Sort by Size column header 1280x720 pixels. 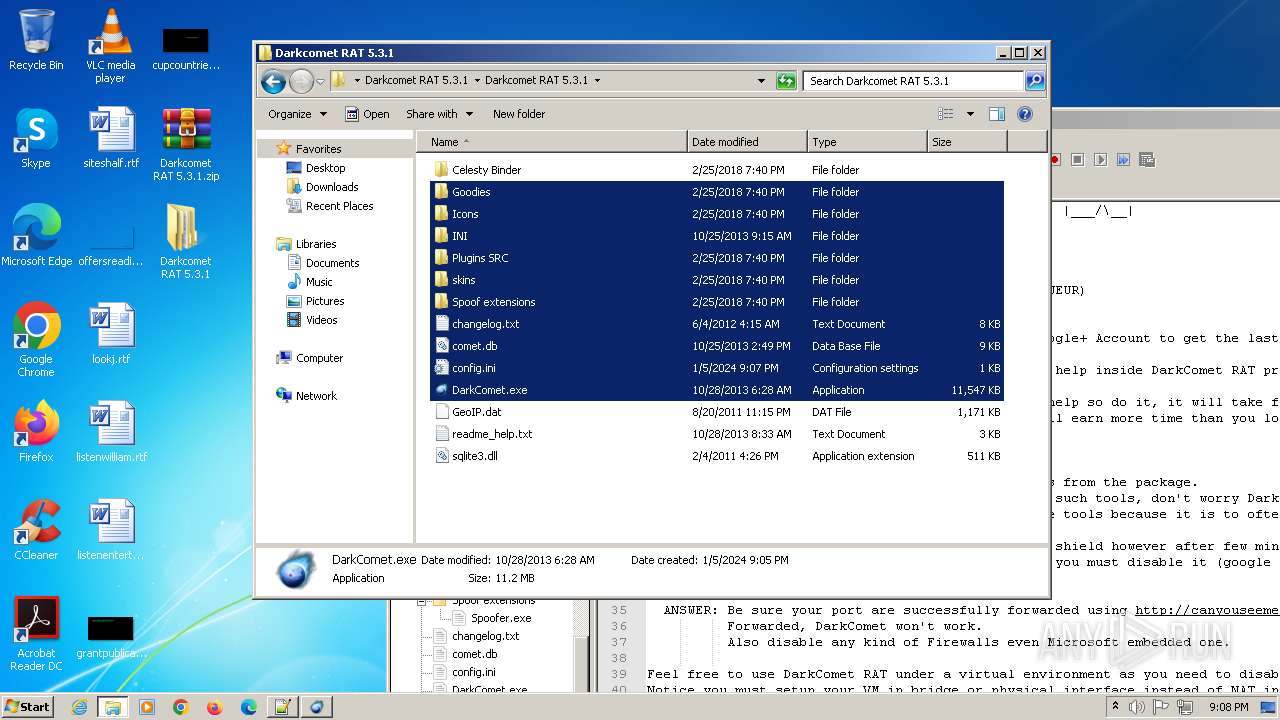(x=967, y=142)
